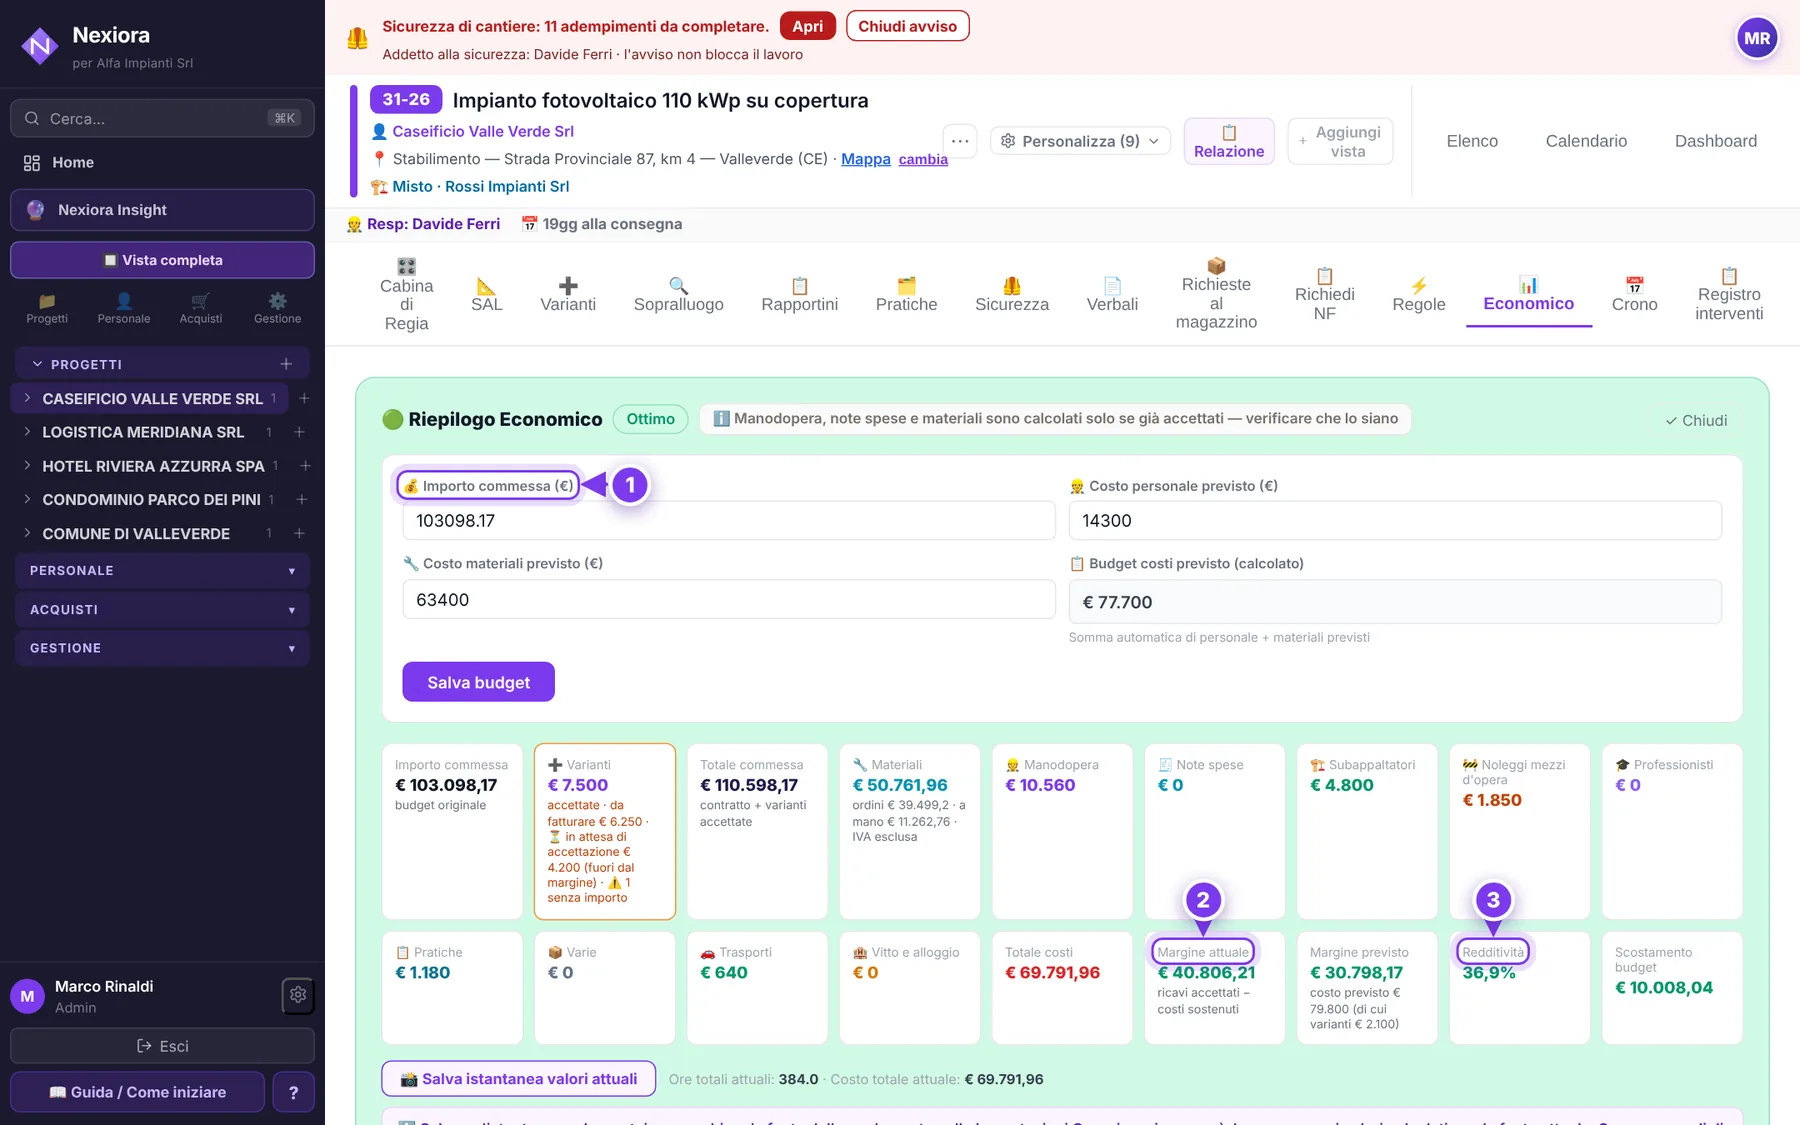Expand the PERSONALE sidebar section

click(162, 570)
